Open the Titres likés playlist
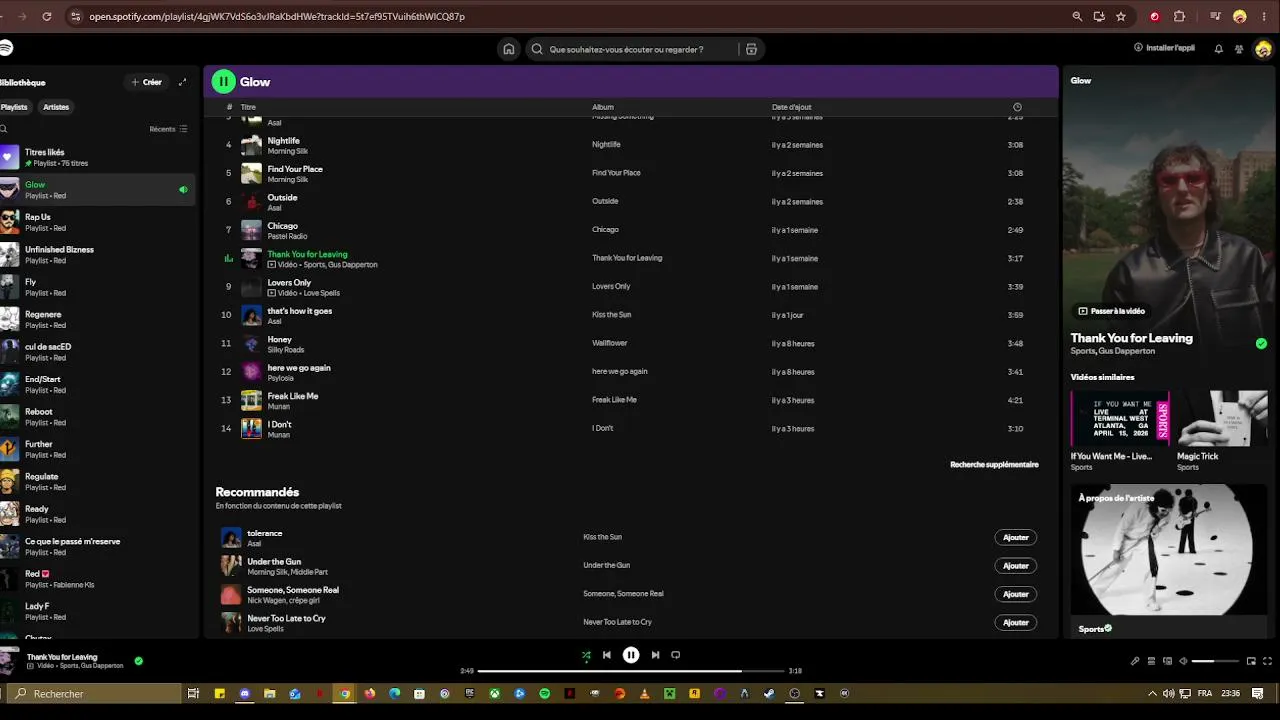 97,158
